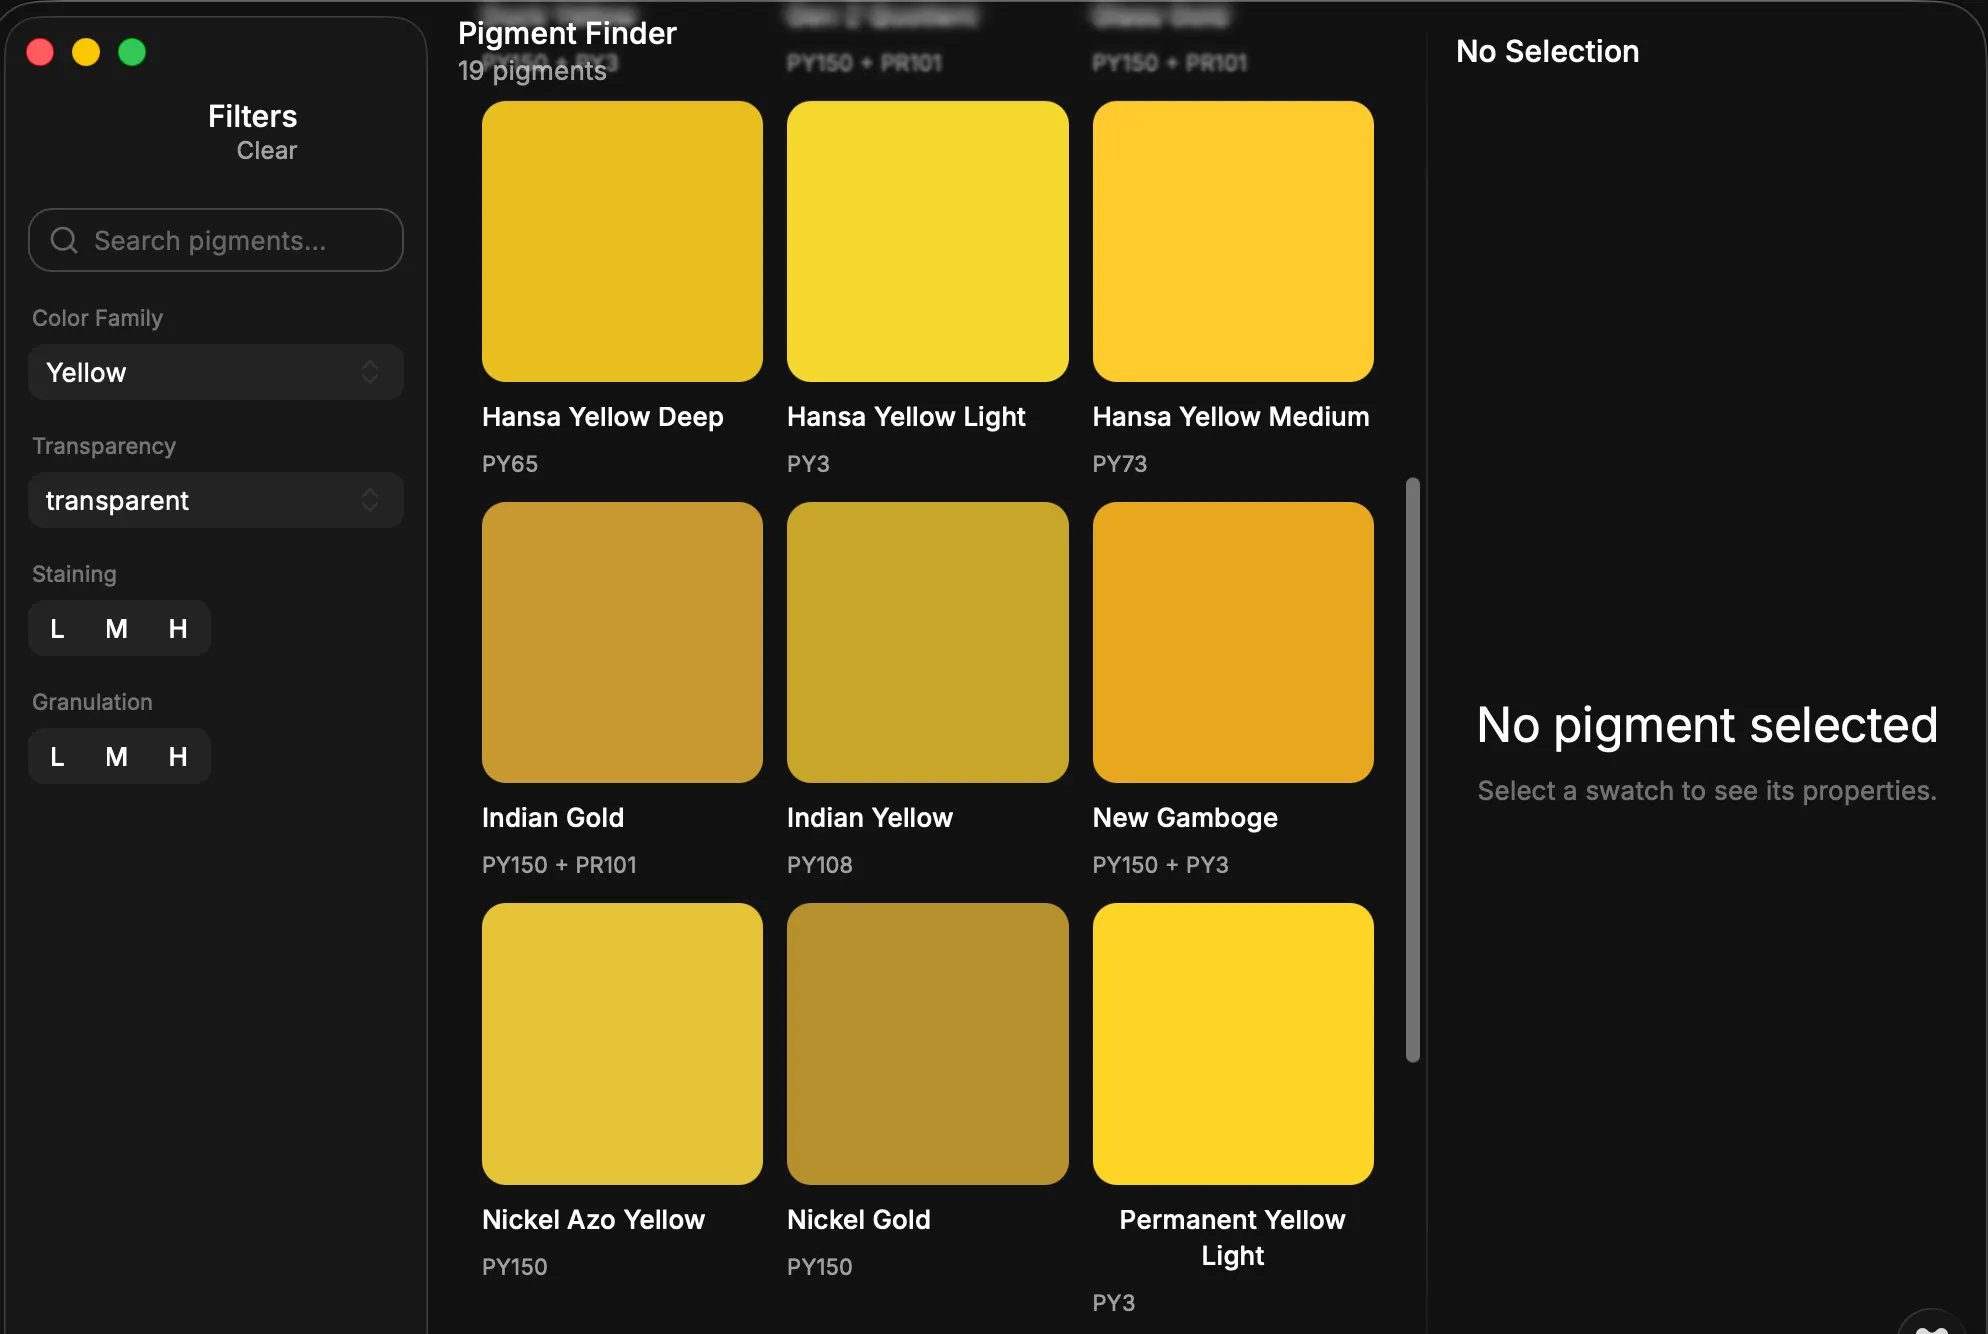Toggle Staining filter L

point(57,628)
